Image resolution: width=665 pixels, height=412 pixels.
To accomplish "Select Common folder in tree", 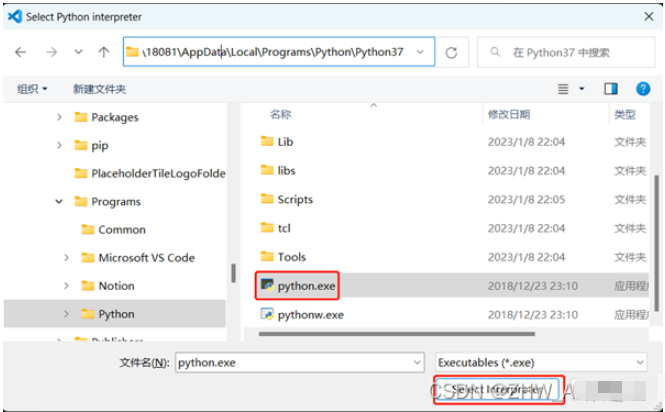I will 113,230.
